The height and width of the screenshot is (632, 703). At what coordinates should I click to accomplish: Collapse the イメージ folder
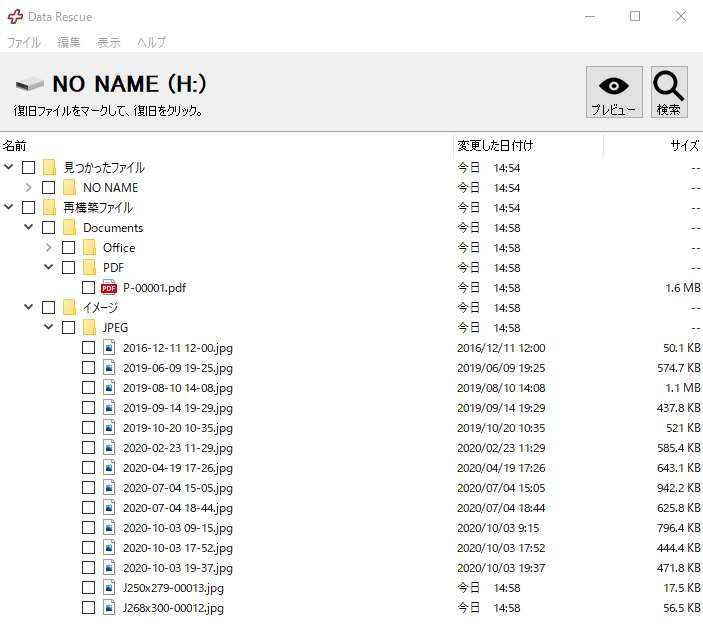[x=28, y=308]
